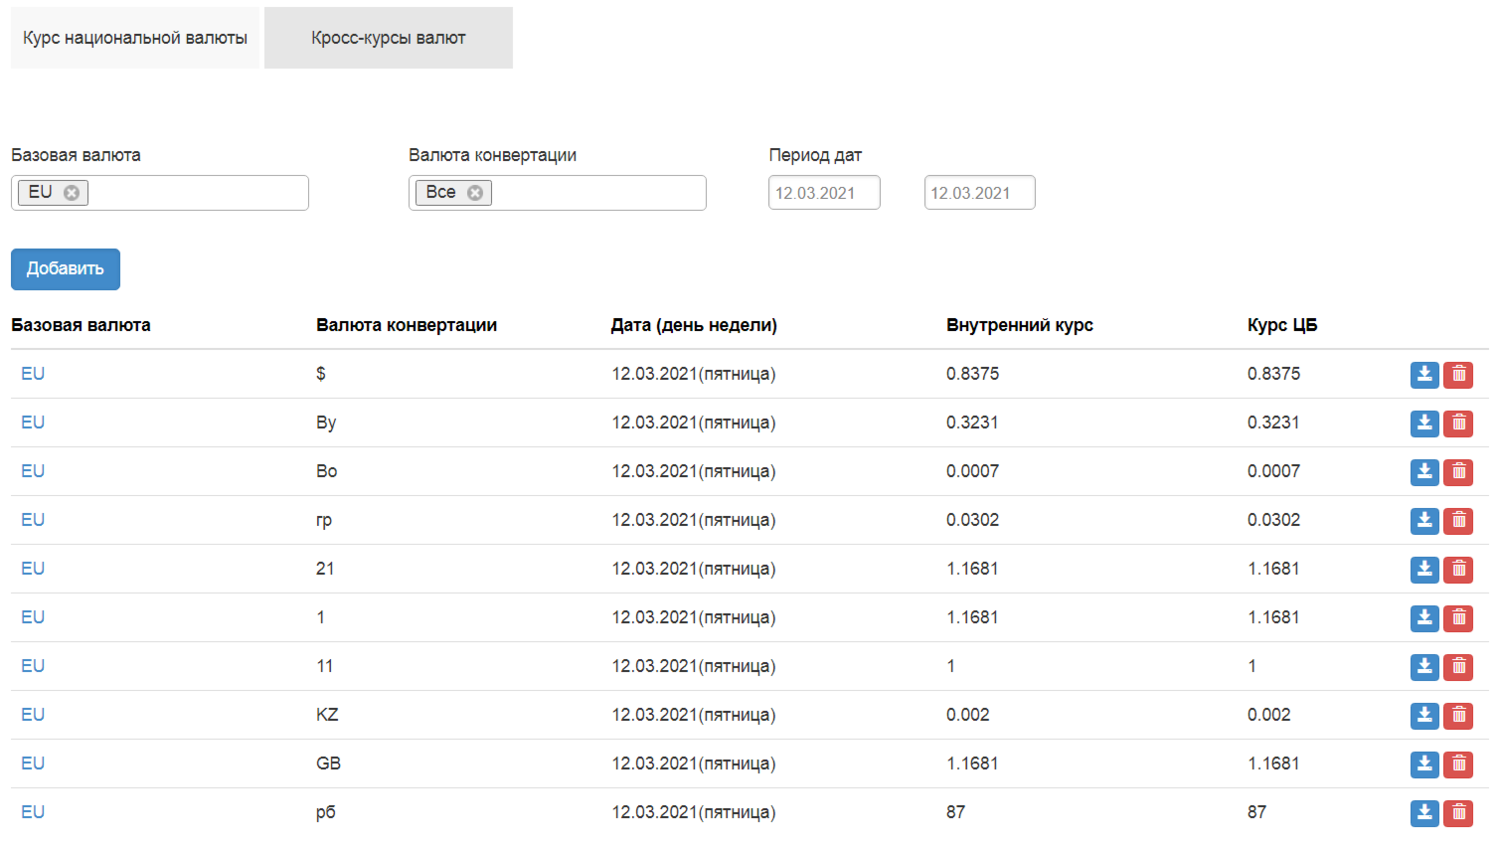Image resolution: width=1500 pixels, height=848 pixels.
Task: Click internal rate value 0.0007
Action: [x=972, y=471]
